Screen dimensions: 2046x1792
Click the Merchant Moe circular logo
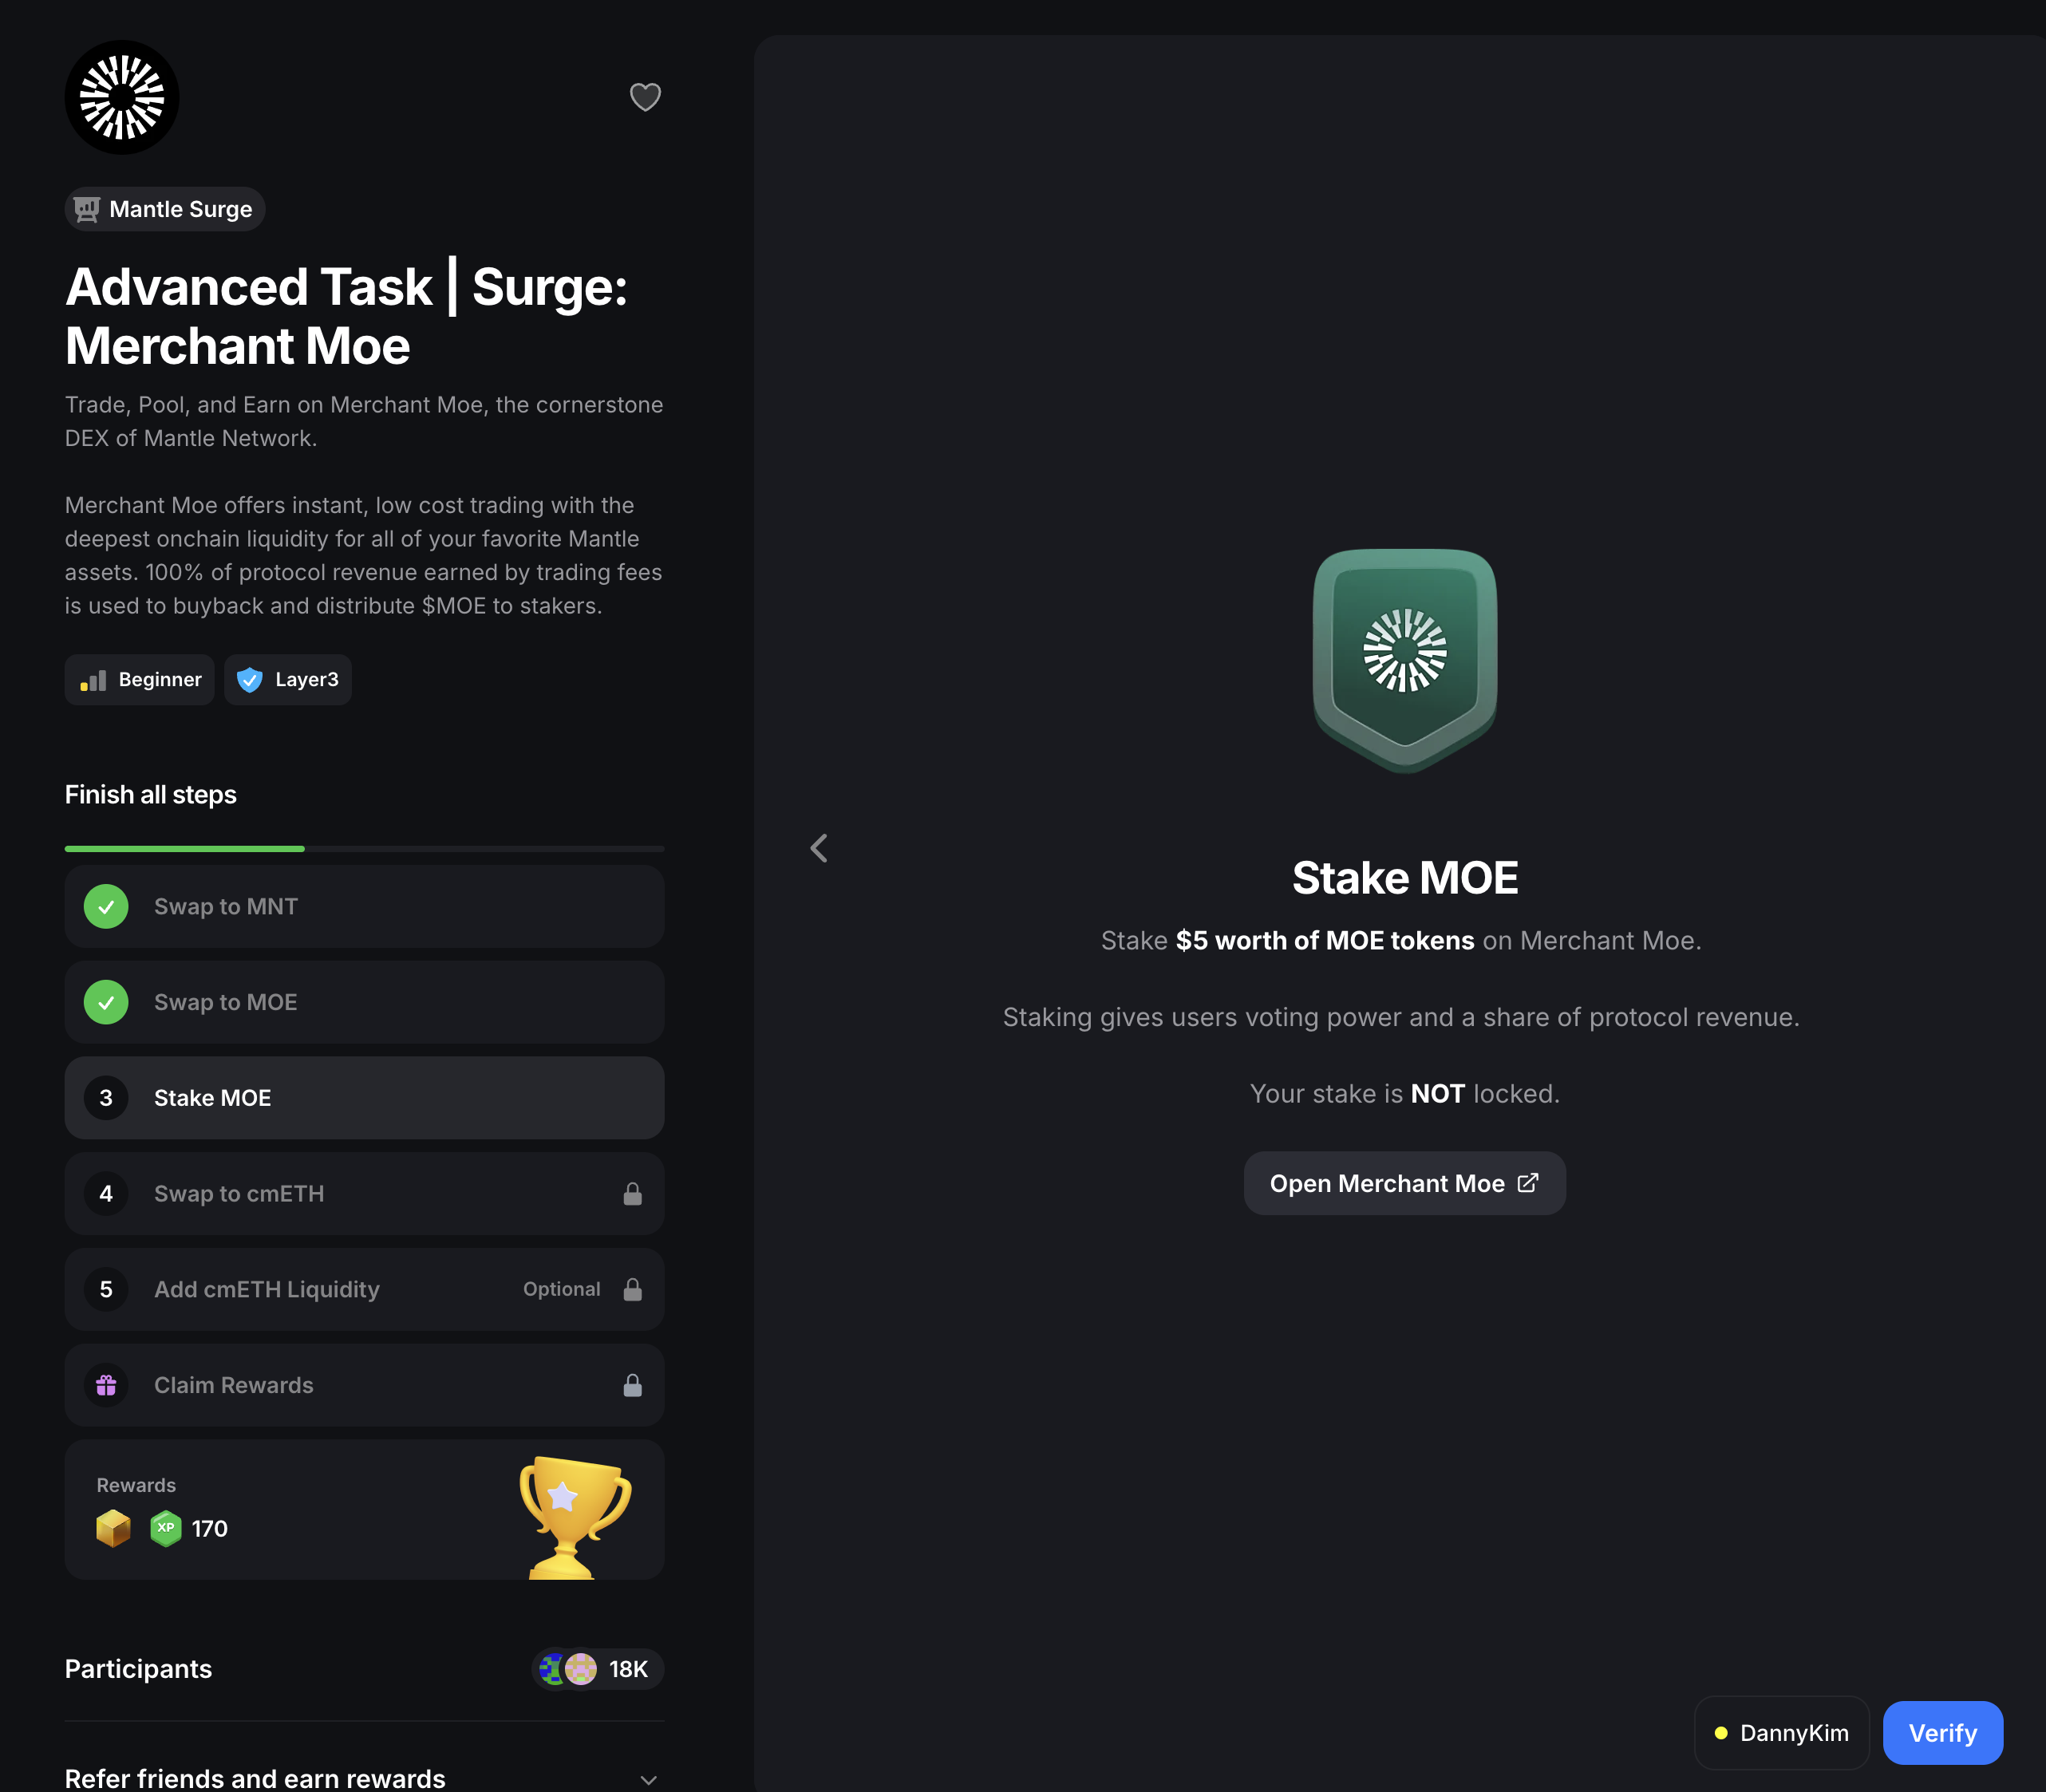pyautogui.click(x=122, y=97)
